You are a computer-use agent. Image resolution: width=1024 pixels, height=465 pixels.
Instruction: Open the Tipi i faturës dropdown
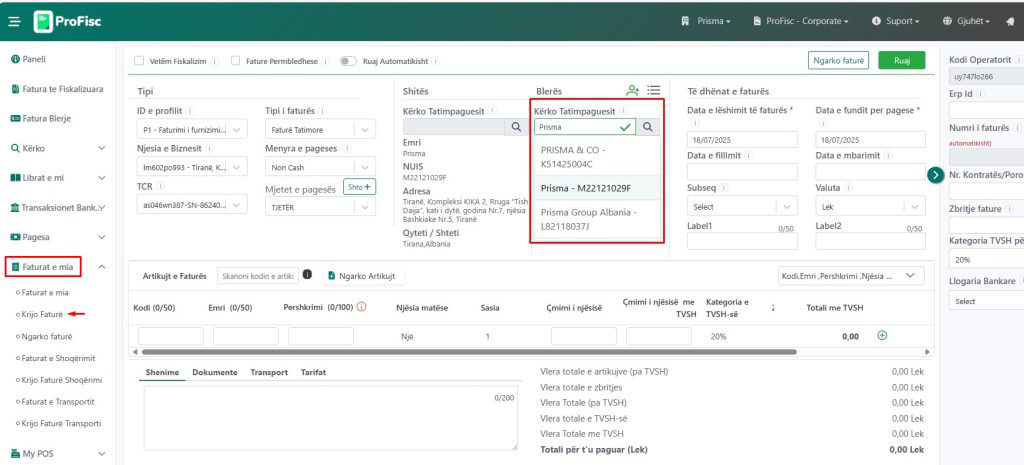(x=321, y=129)
